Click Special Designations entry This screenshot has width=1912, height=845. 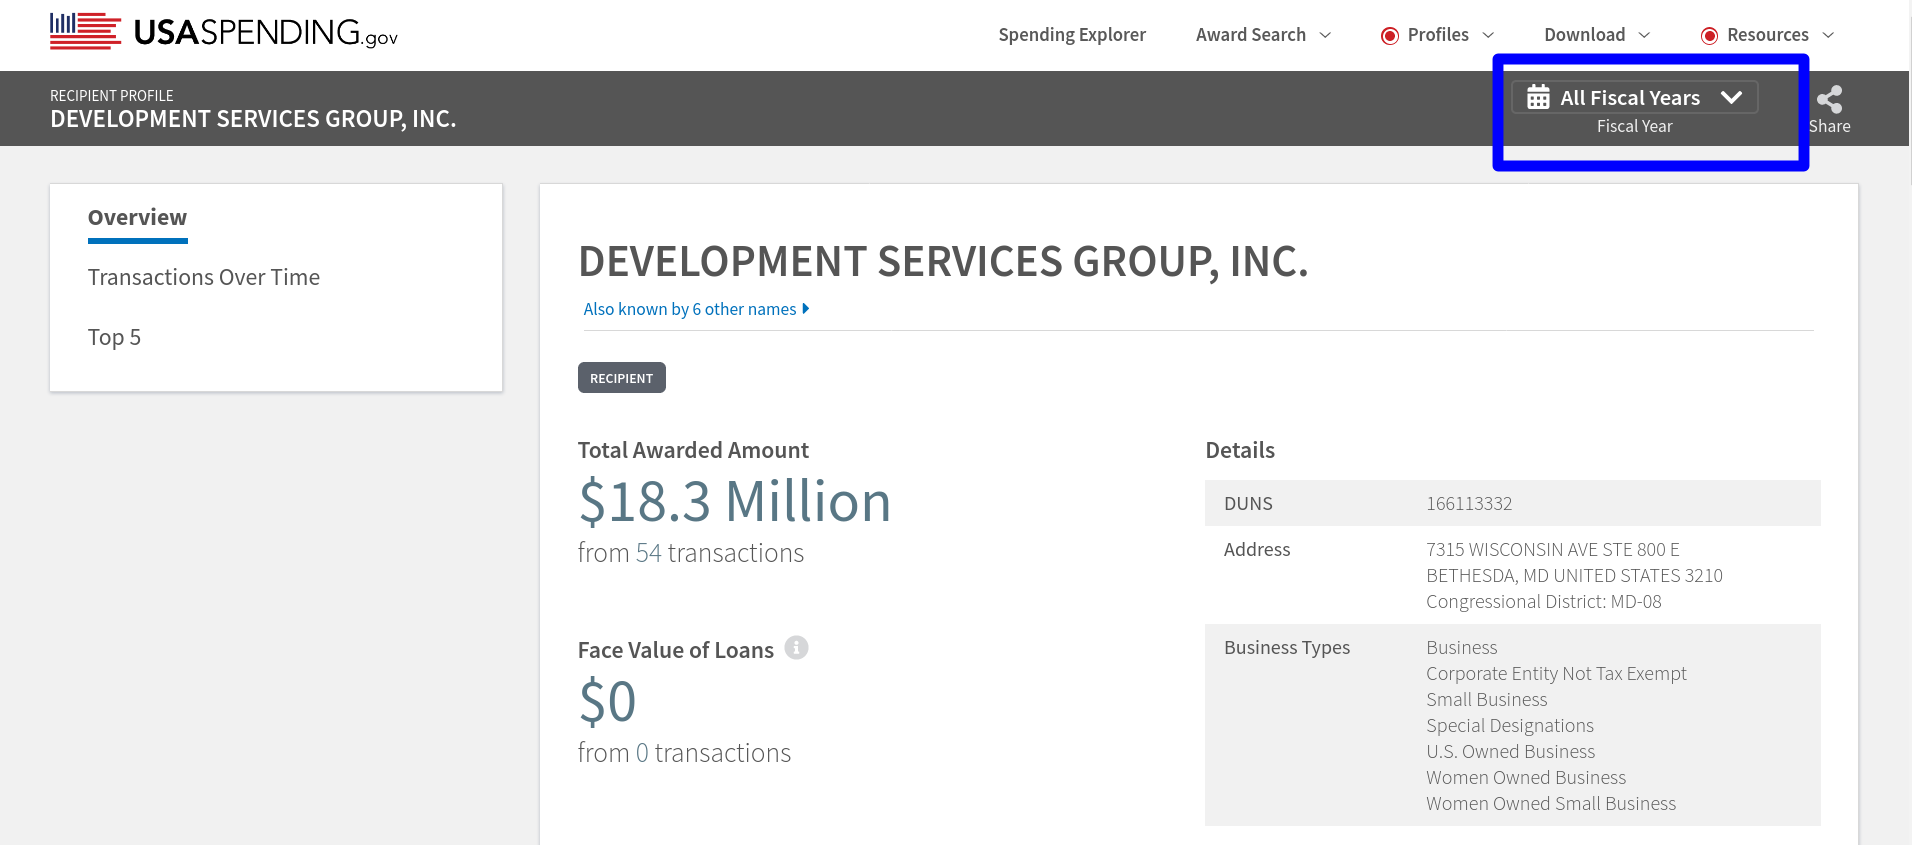click(1510, 725)
